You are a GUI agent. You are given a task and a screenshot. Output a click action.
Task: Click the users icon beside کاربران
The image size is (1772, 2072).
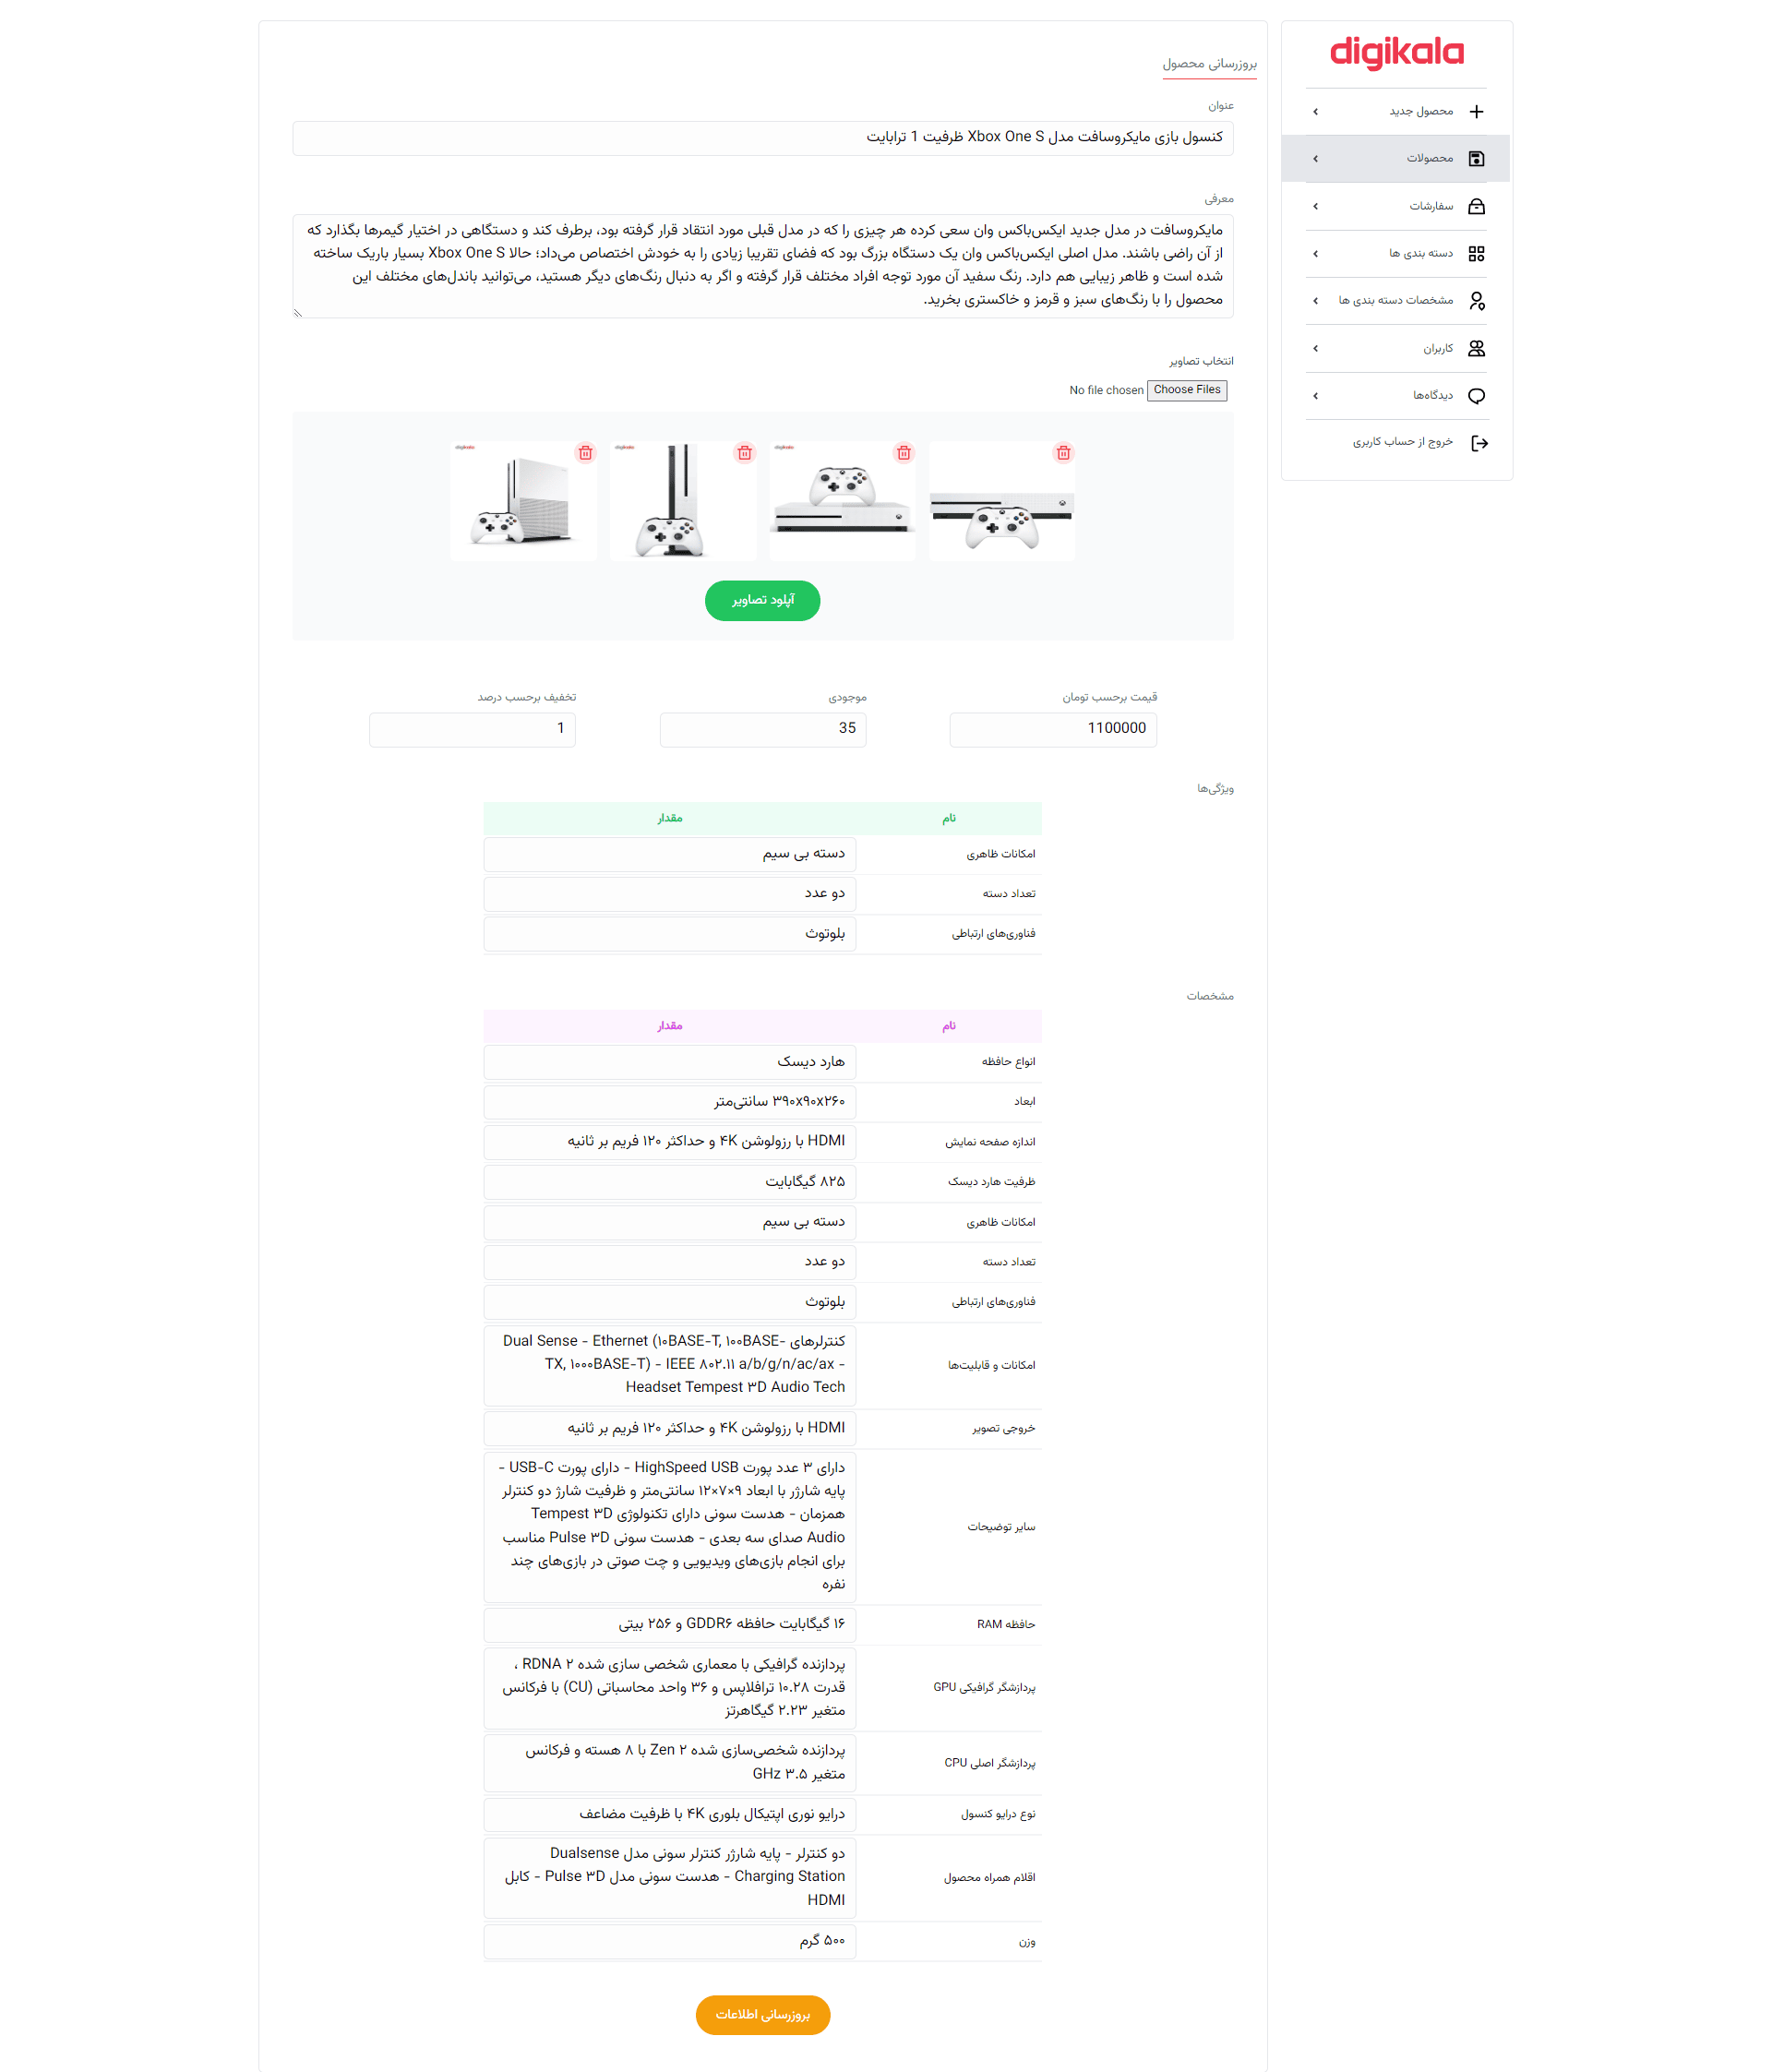click(x=1476, y=348)
